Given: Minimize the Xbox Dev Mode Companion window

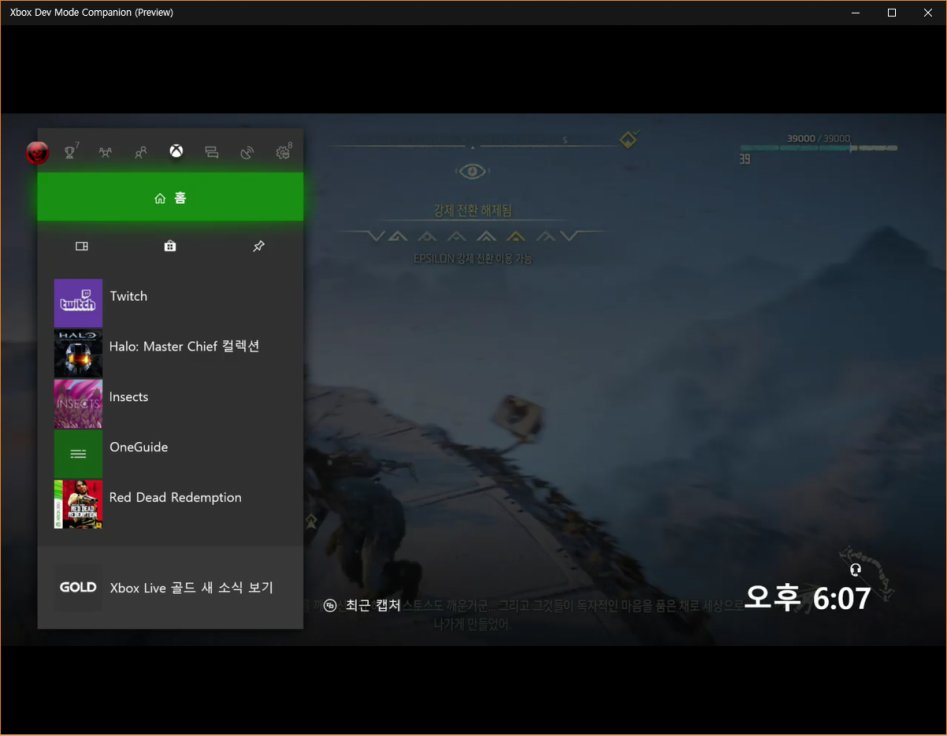Looking at the screenshot, I should pos(855,13).
